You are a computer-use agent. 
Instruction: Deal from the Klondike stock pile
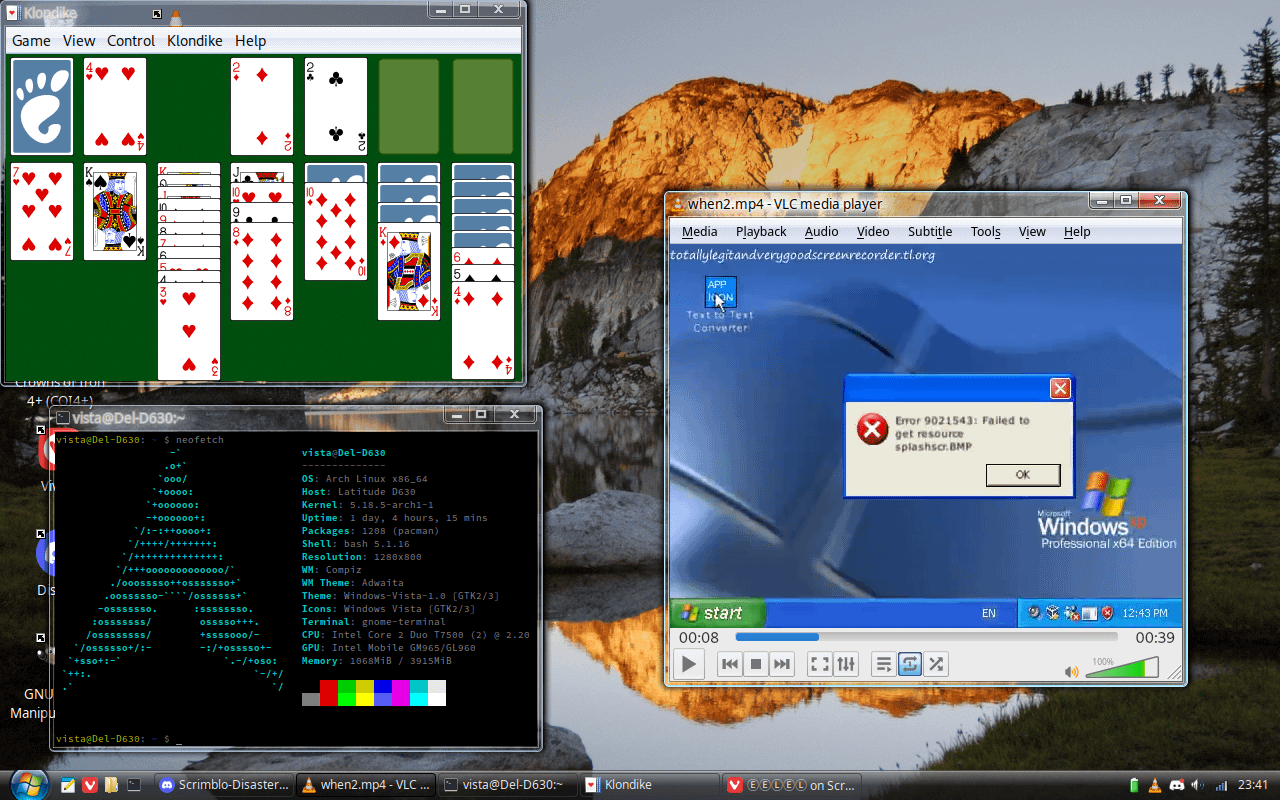click(x=42, y=106)
